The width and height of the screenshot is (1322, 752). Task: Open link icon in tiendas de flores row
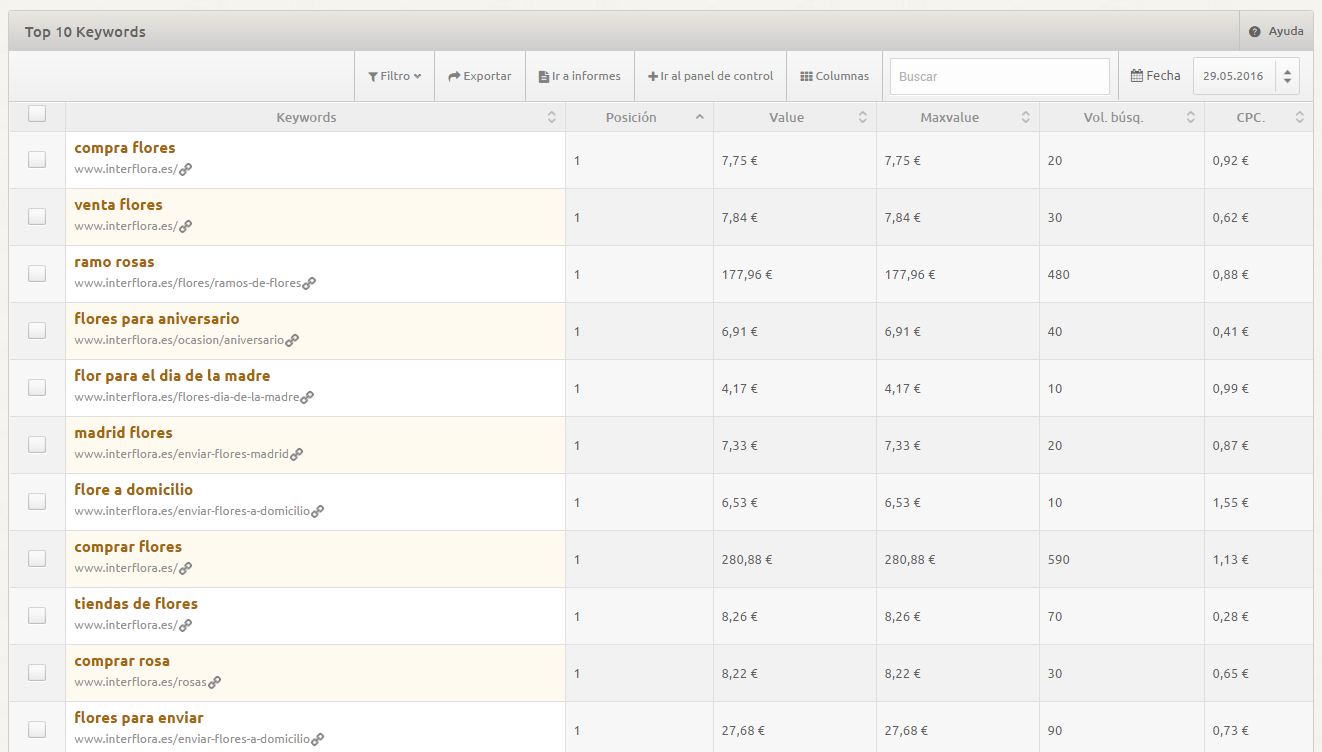tap(185, 625)
